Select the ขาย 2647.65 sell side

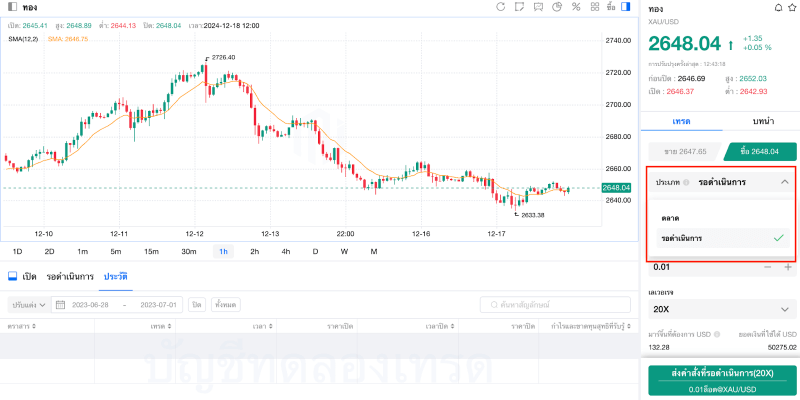pos(684,151)
